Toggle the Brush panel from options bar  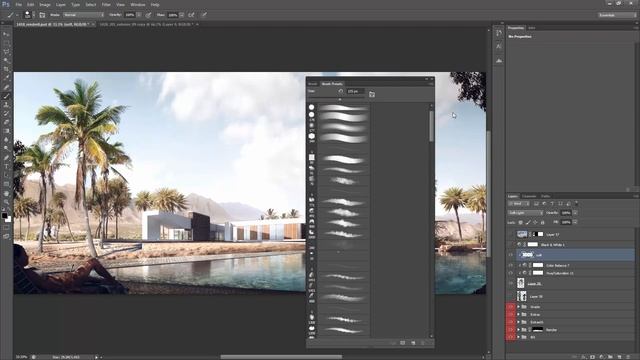tap(42, 15)
